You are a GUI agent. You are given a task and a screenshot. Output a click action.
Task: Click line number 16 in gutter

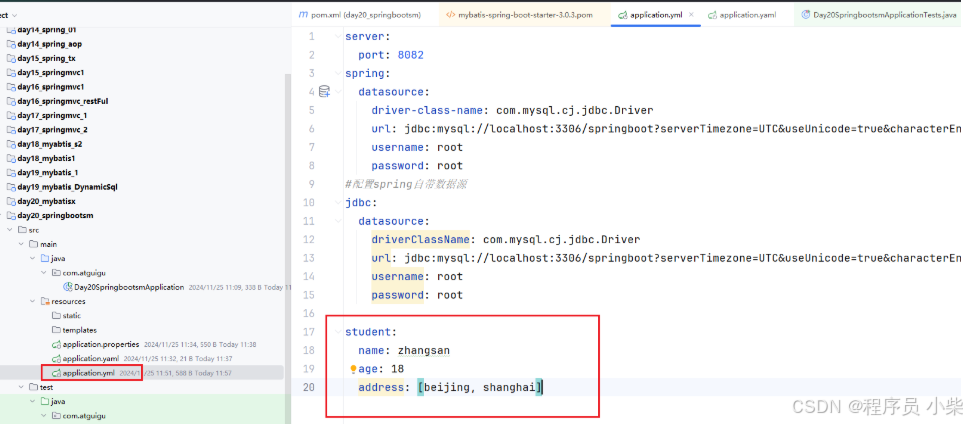click(308, 314)
